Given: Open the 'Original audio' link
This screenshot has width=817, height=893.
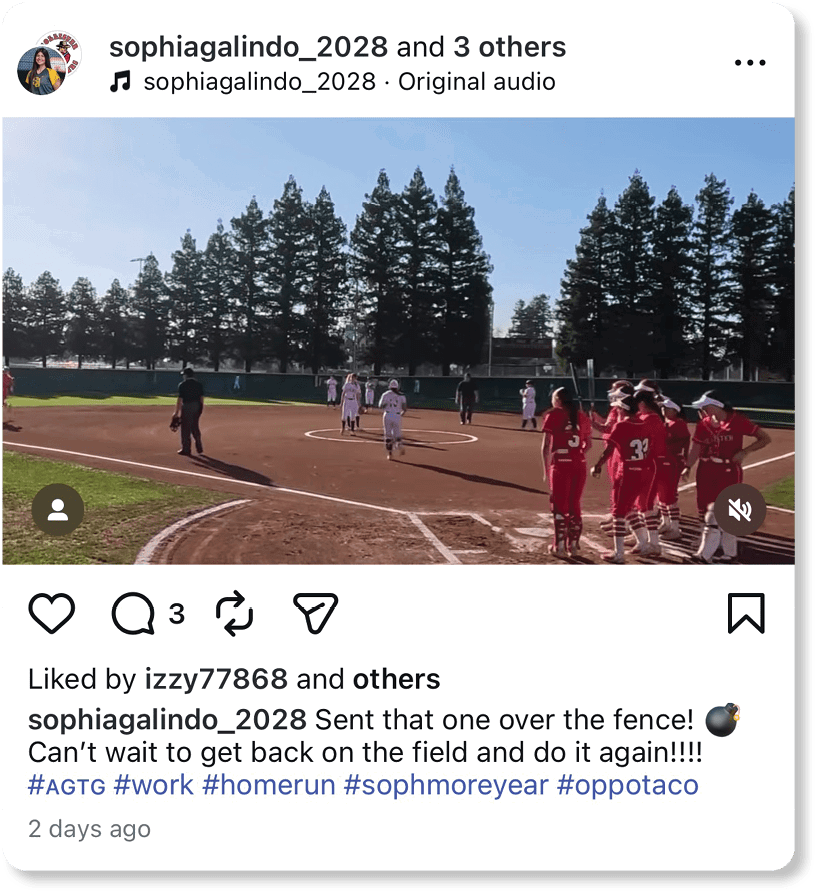Looking at the screenshot, I should point(477,82).
